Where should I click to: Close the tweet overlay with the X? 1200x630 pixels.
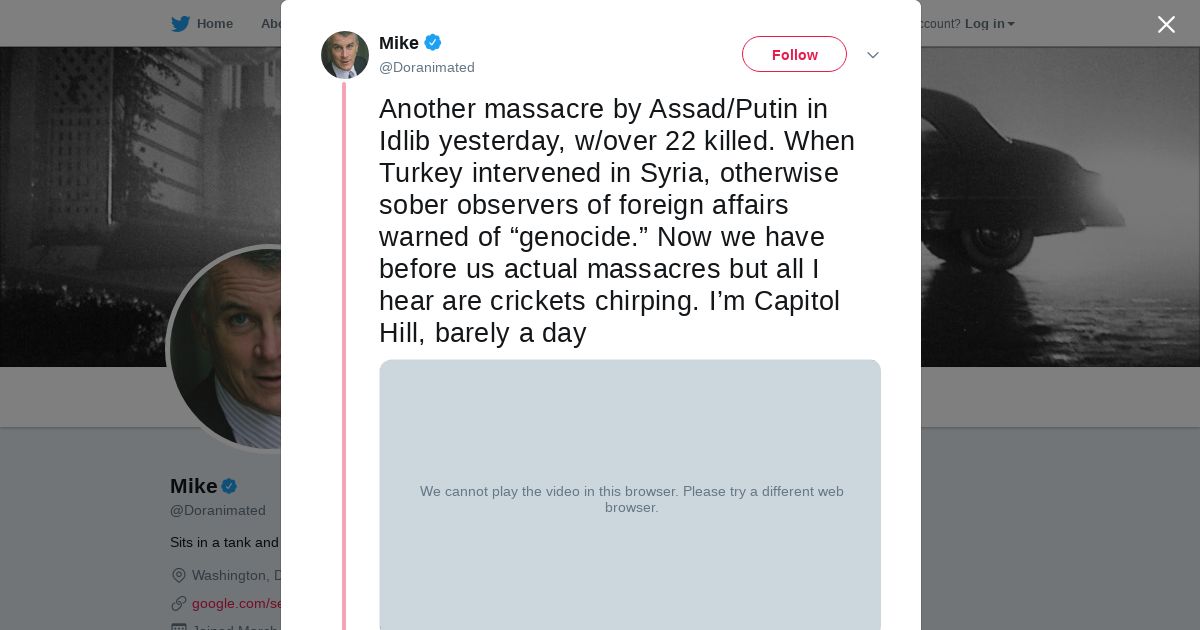(x=1166, y=25)
